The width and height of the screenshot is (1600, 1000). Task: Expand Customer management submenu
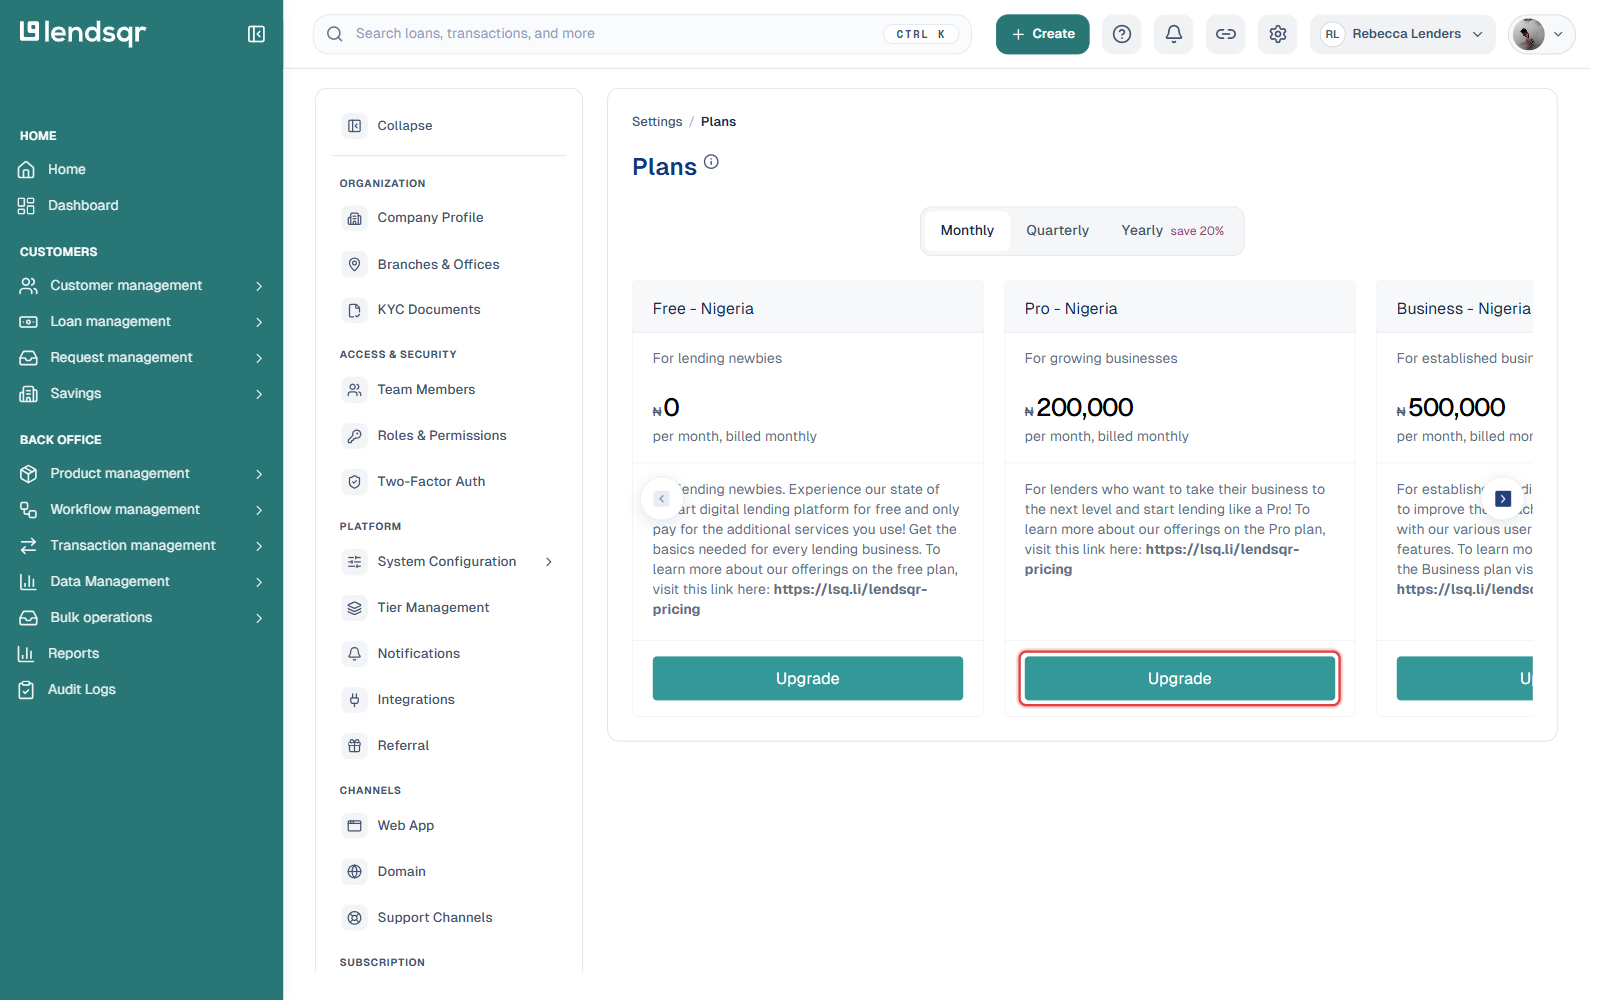click(259, 286)
